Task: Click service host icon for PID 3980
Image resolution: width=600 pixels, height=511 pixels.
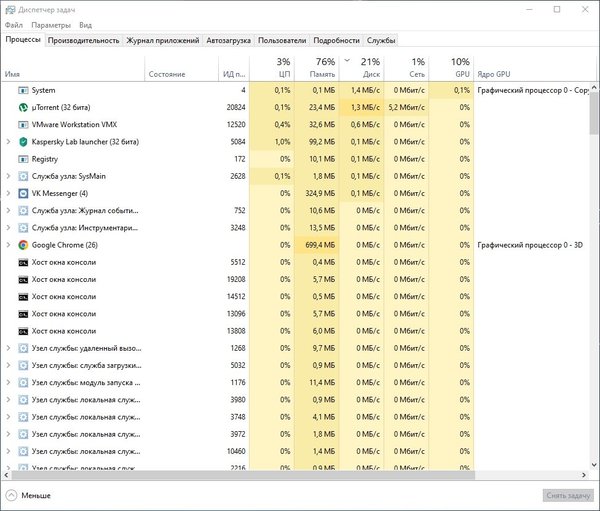Action: [x=23, y=400]
